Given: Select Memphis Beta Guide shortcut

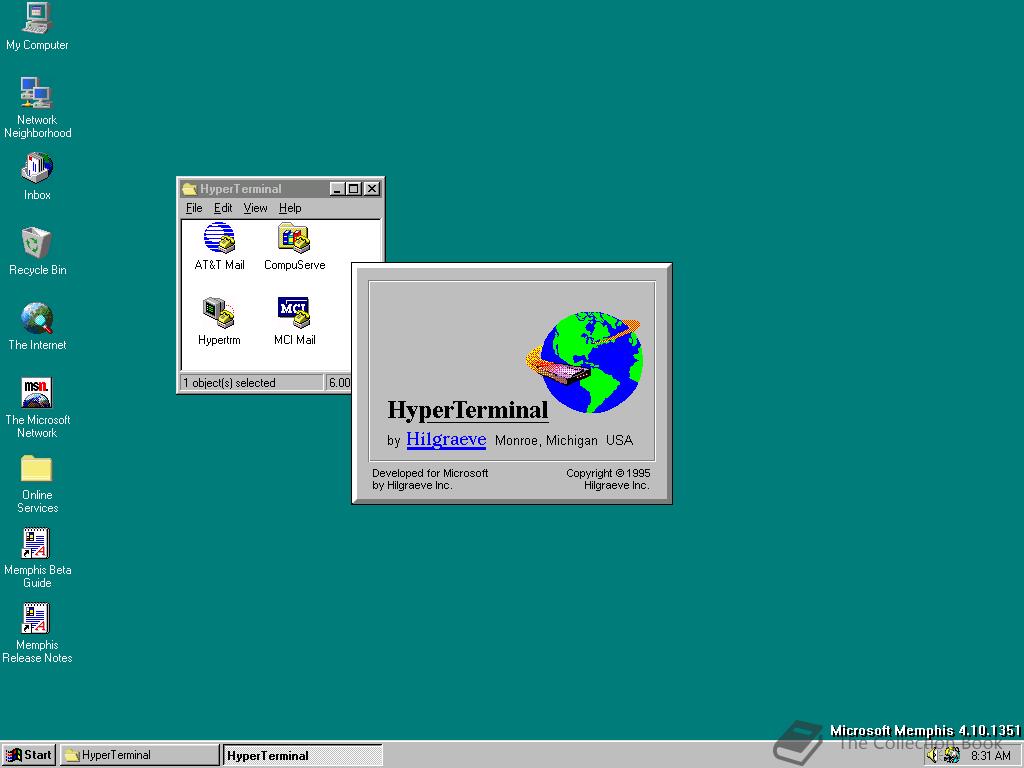Looking at the screenshot, I should [x=37, y=544].
